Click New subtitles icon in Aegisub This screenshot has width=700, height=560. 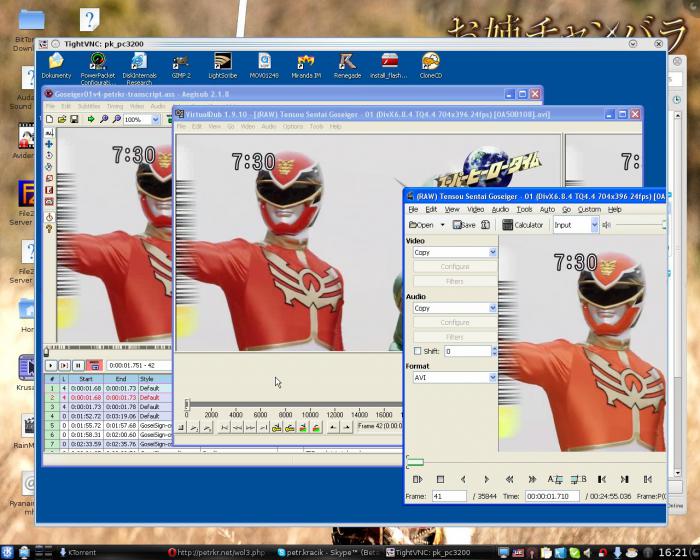click(x=50, y=119)
